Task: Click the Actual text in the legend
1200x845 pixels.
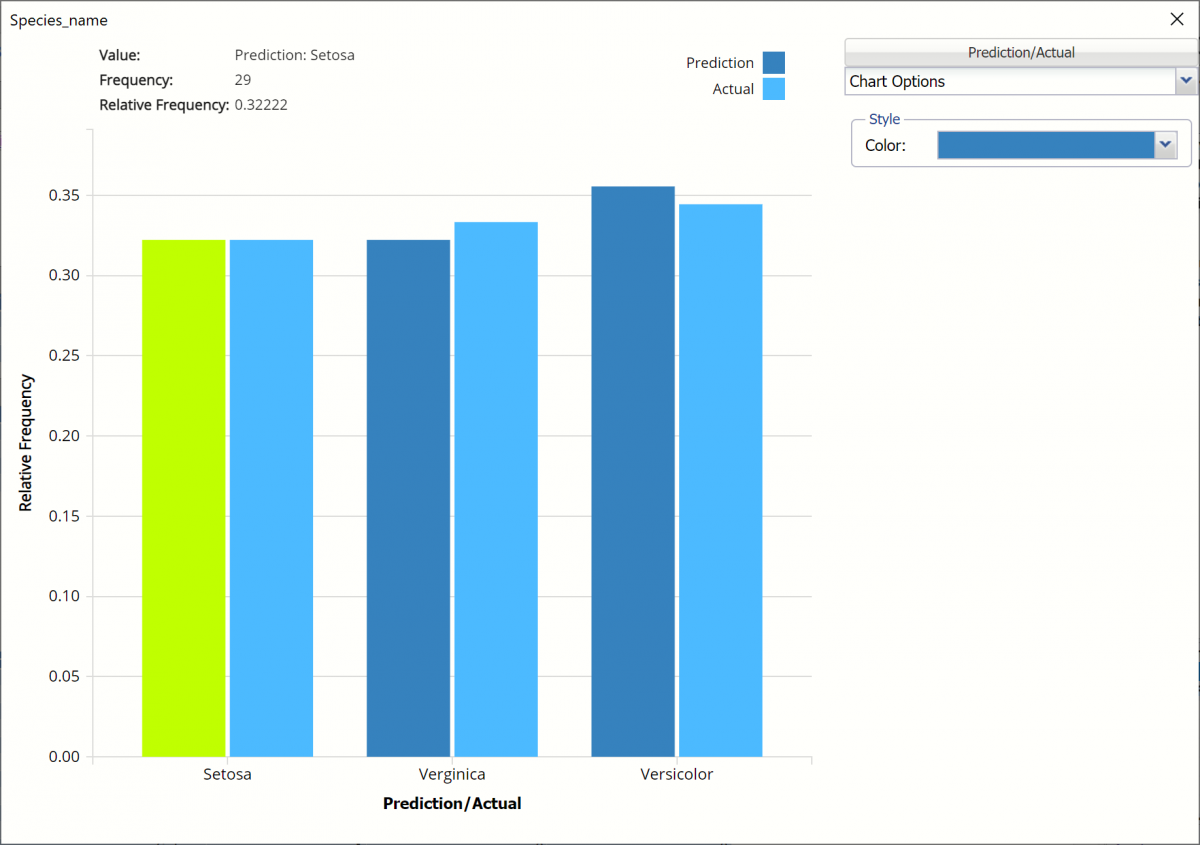Action: pyautogui.click(x=733, y=89)
